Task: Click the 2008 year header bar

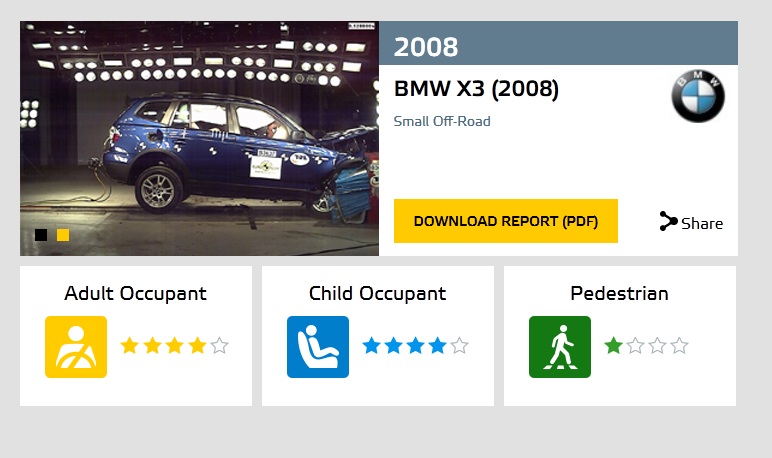Action: pos(558,43)
